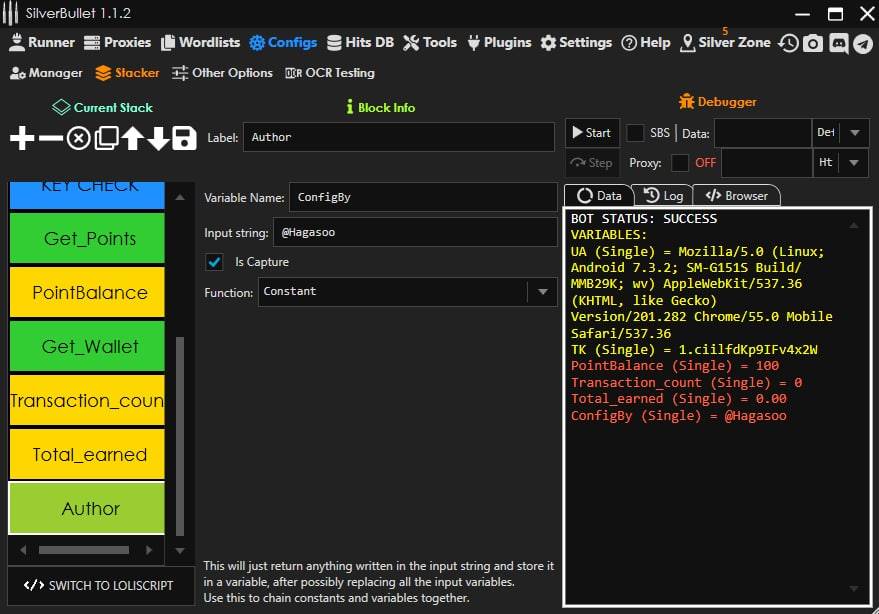Expand the data type dropdown beside Data
This screenshot has height=614, width=879.
854,133
